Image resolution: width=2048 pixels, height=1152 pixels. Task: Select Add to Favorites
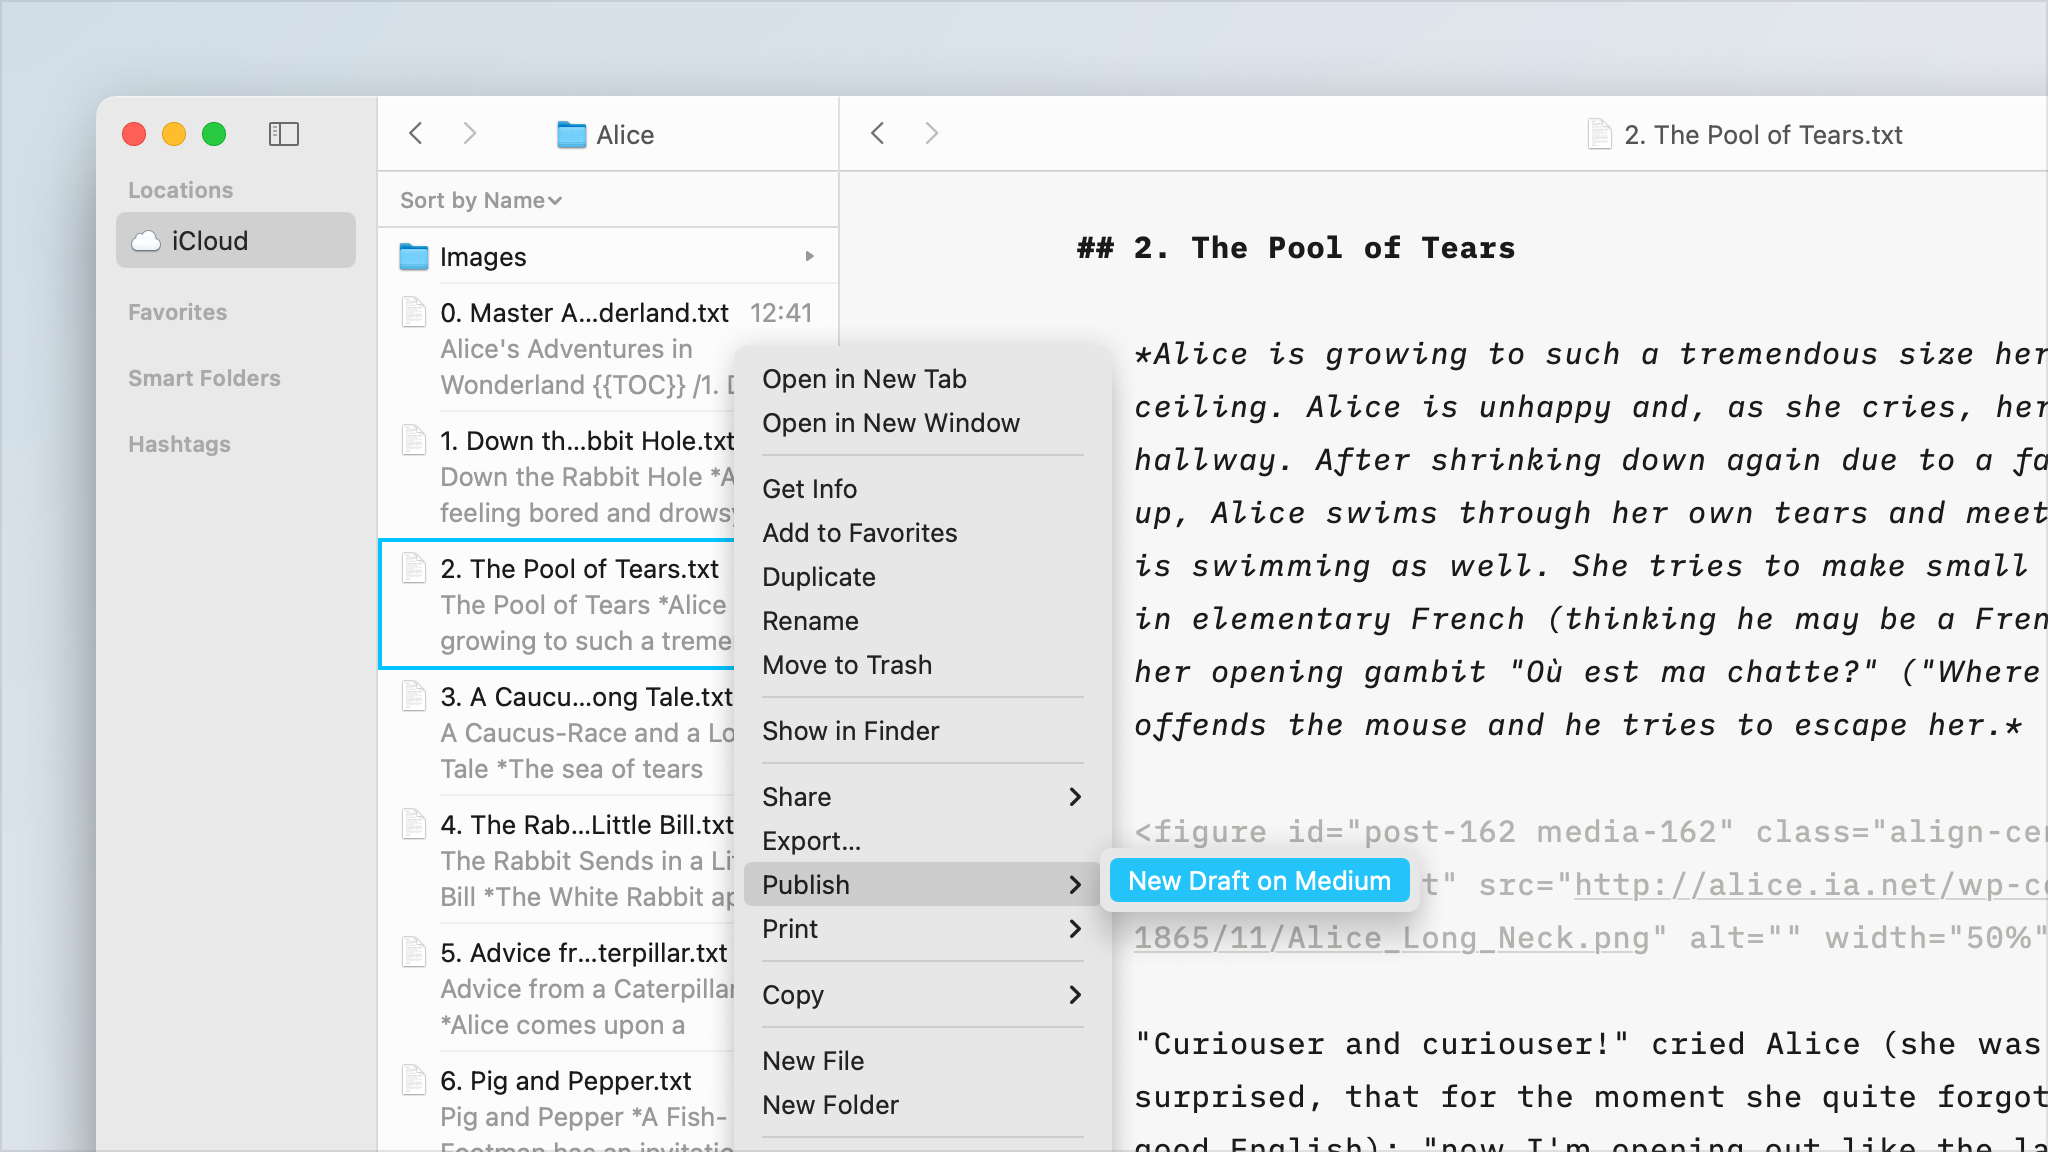[x=921, y=533]
